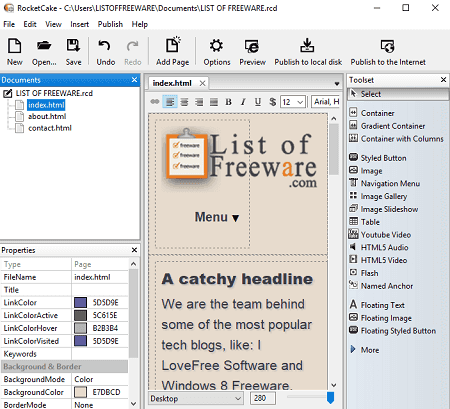Open the Arial font family dropdown
450x409 pixels.
click(x=326, y=102)
